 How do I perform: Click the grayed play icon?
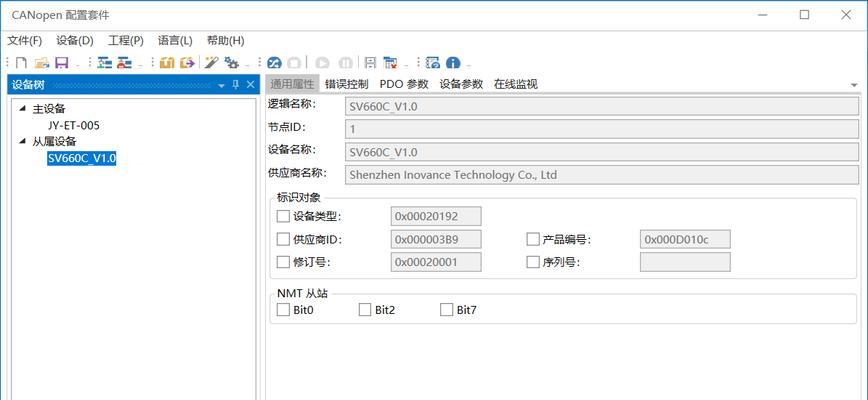[x=323, y=63]
